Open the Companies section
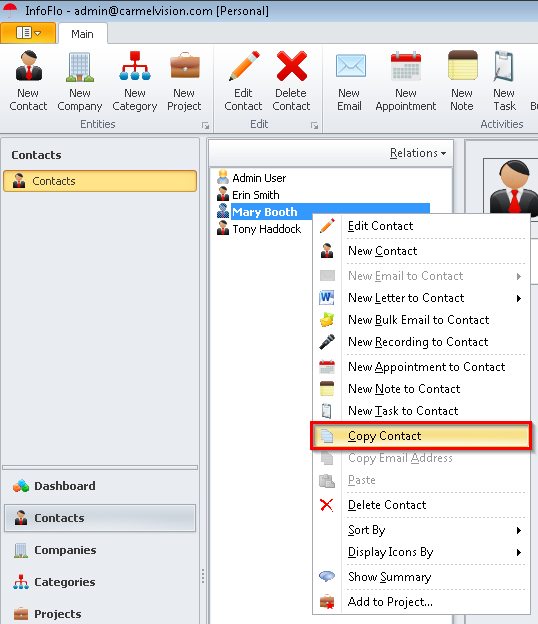 (x=100, y=550)
